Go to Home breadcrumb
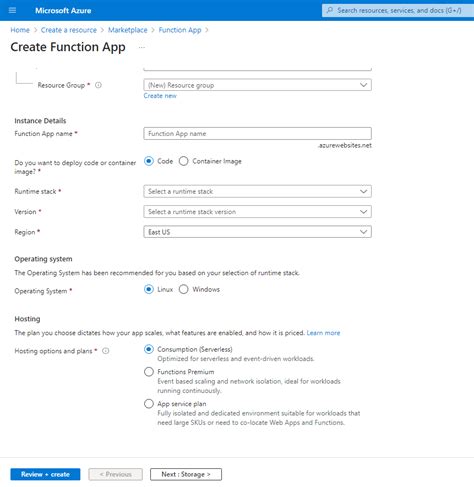Screen dimensions: 474x487 pyautogui.click(x=20, y=30)
